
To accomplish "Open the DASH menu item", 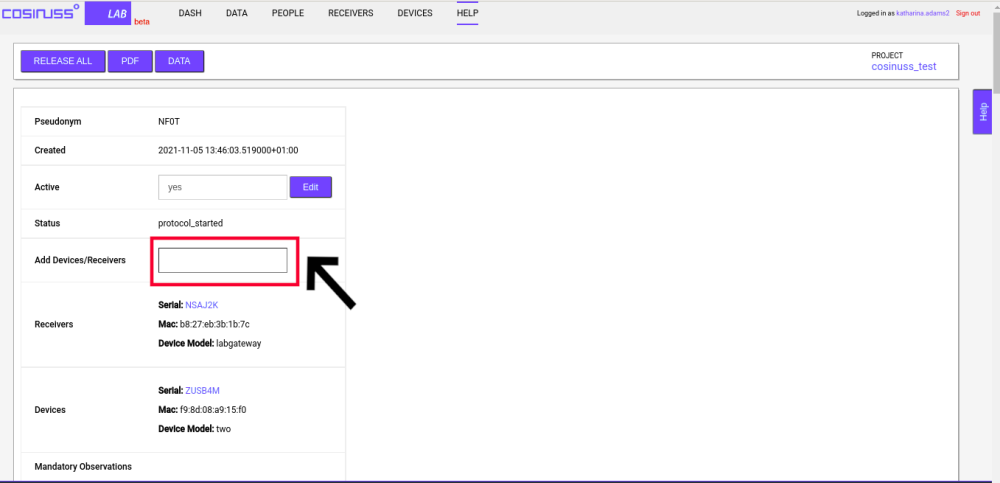I will coord(190,13).
